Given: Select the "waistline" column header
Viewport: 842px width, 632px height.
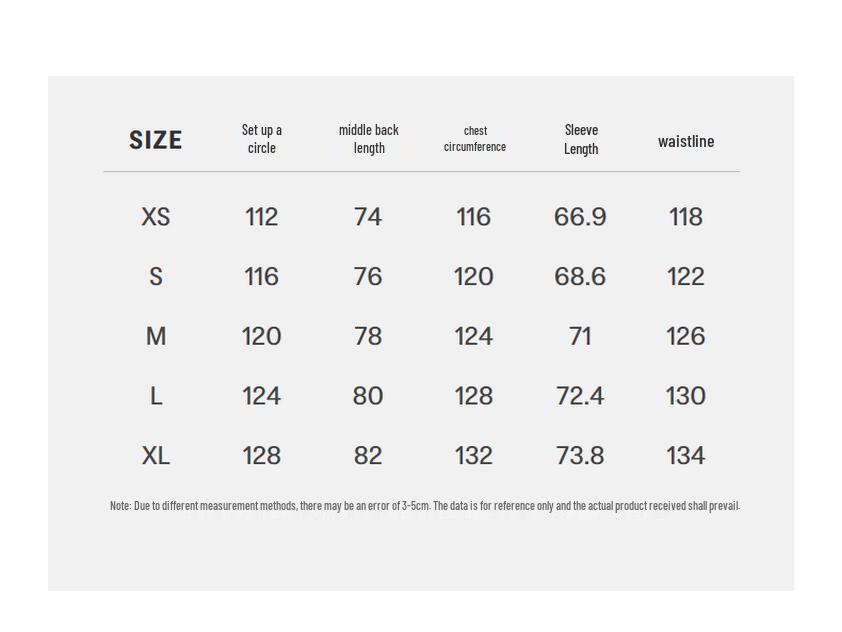Looking at the screenshot, I should [686, 141].
